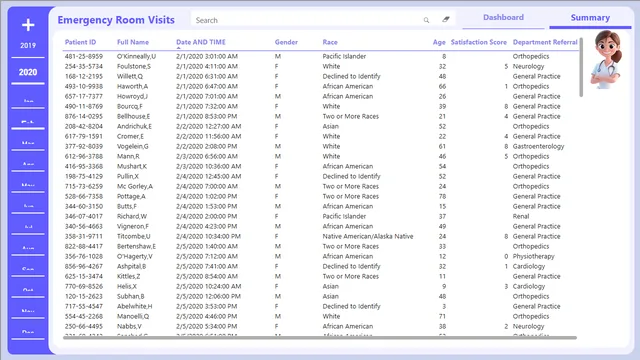640x360 pixels.
Task: Select Patient ID 481-25-8959
Action: coord(84,56)
